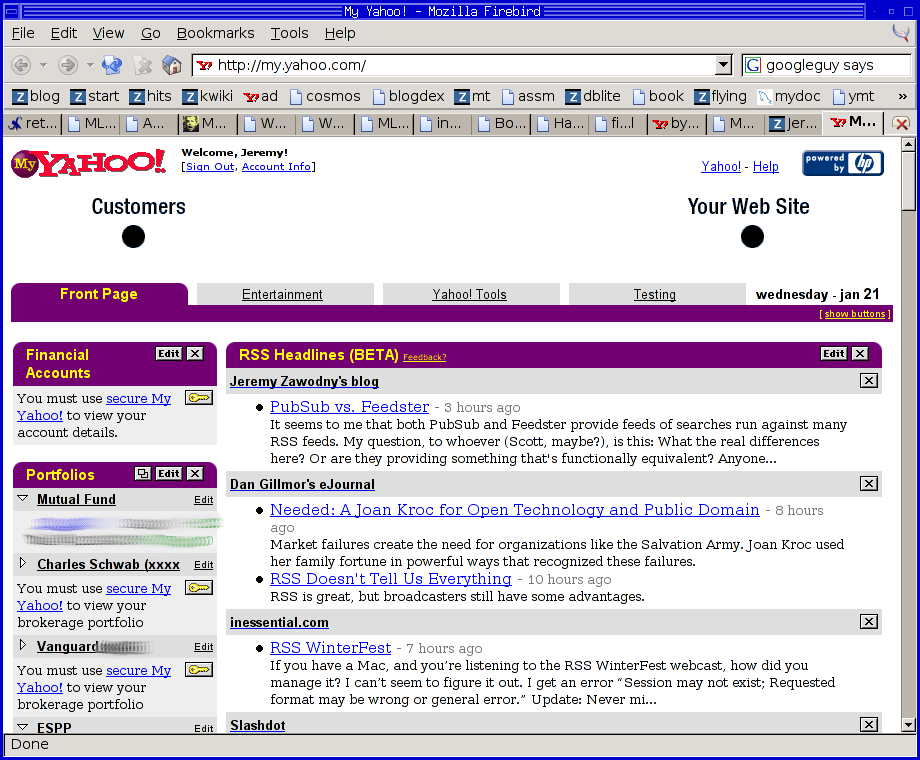Reload the page with the refresh icon
The image size is (920, 760).
(111, 65)
